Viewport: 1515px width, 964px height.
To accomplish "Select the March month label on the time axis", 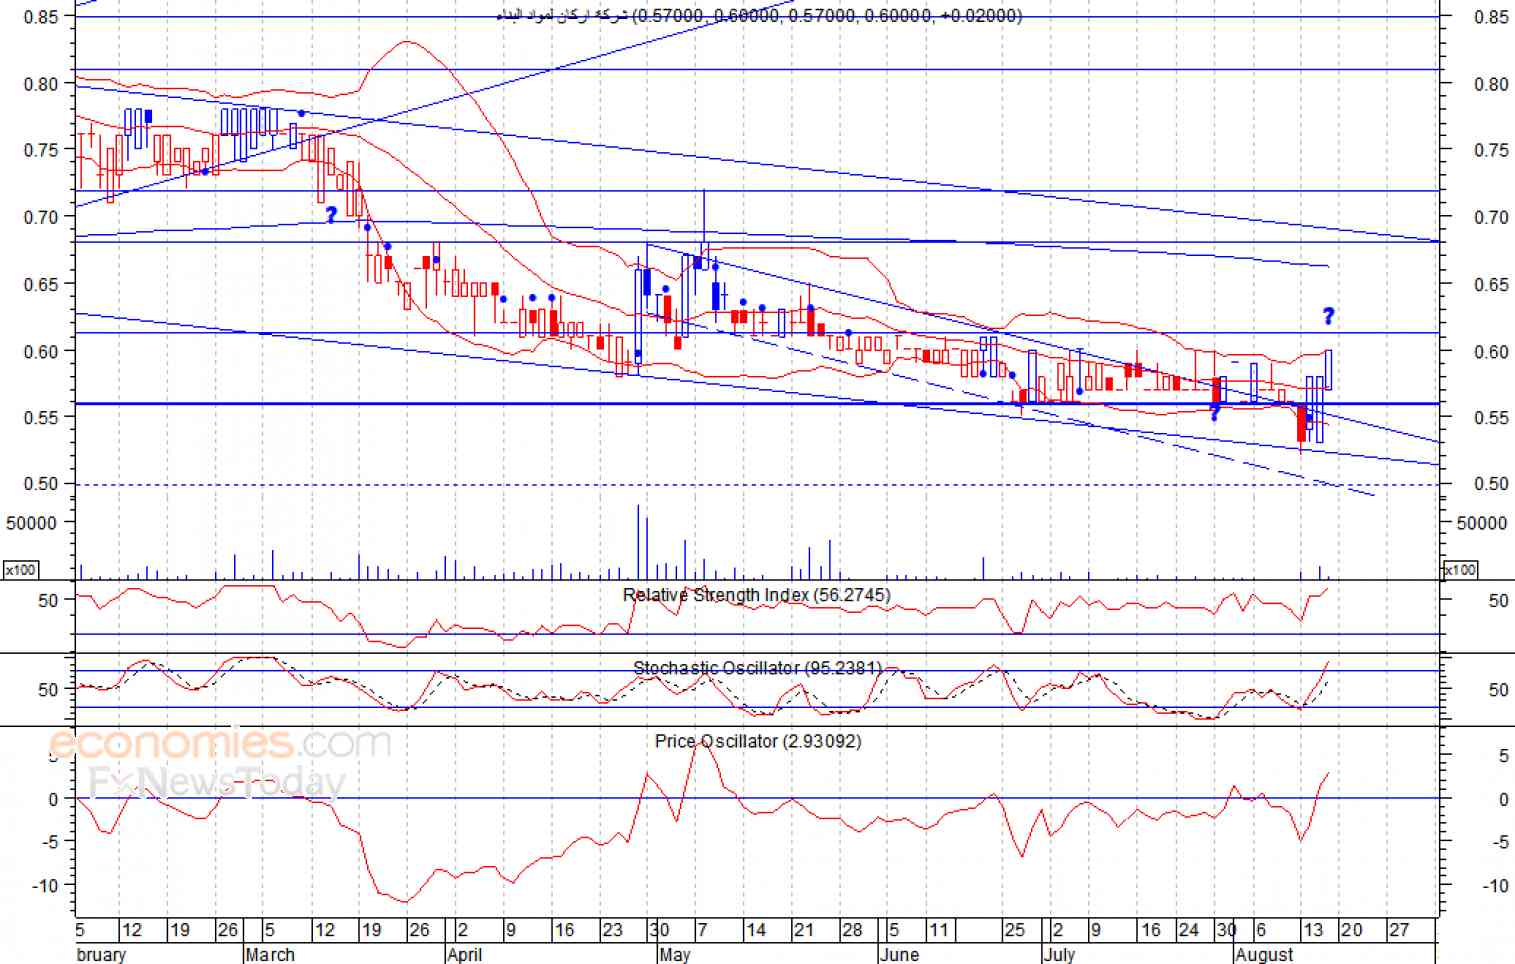I will [270, 954].
